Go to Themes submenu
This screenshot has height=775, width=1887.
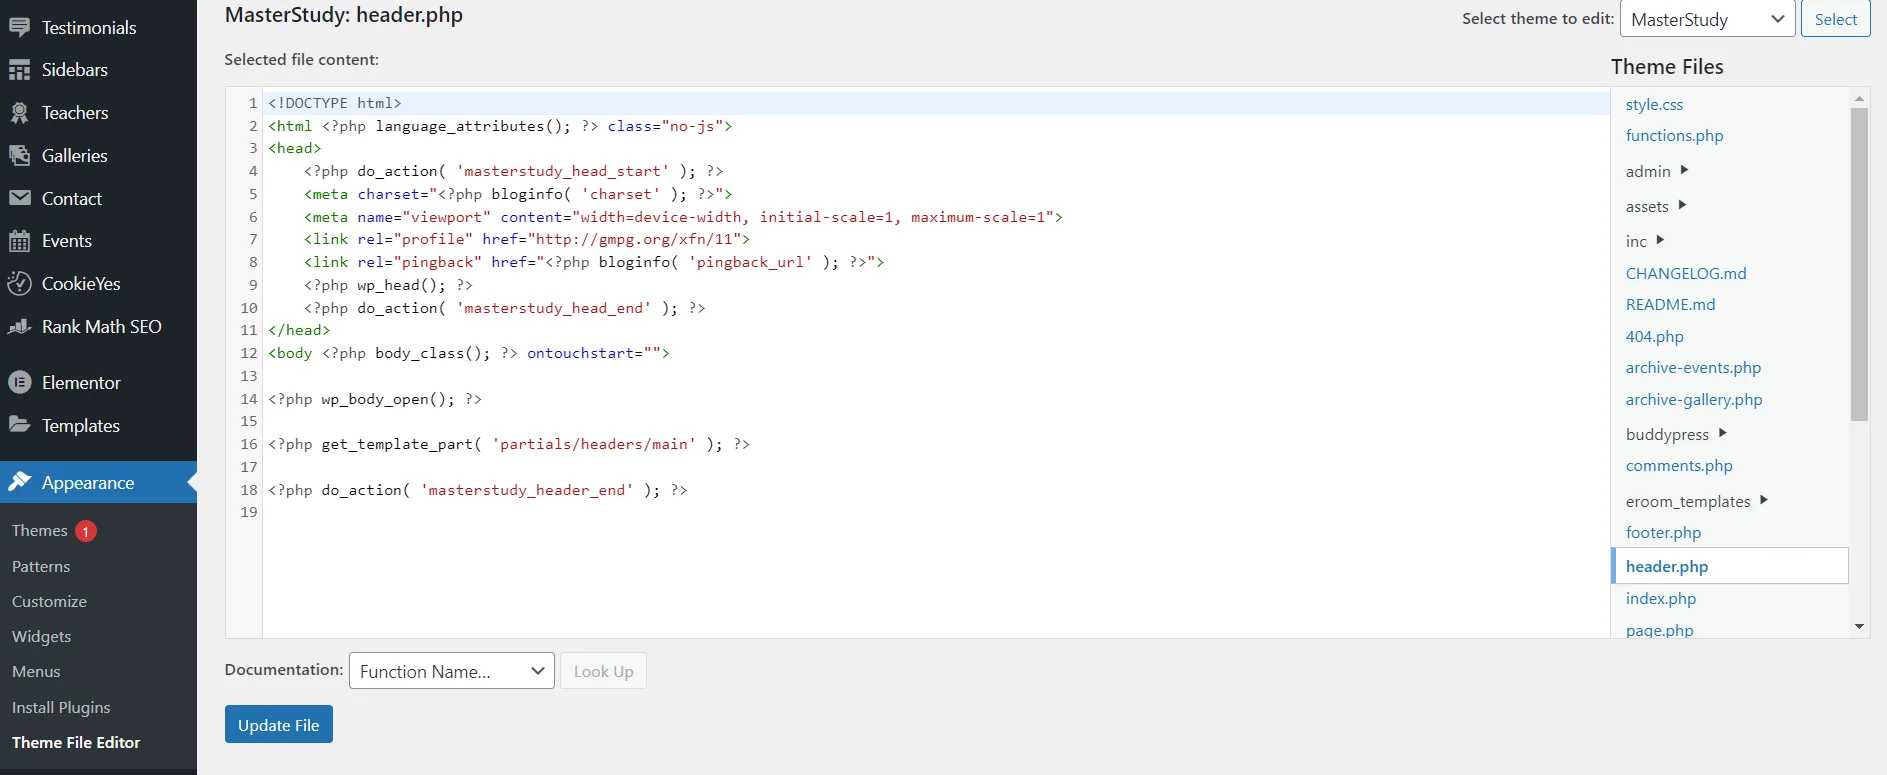coord(40,531)
